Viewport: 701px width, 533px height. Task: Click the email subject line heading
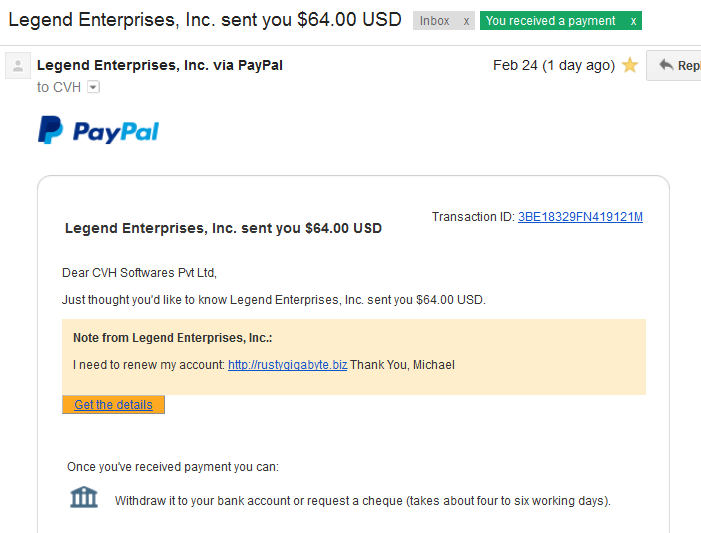click(x=205, y=20)
